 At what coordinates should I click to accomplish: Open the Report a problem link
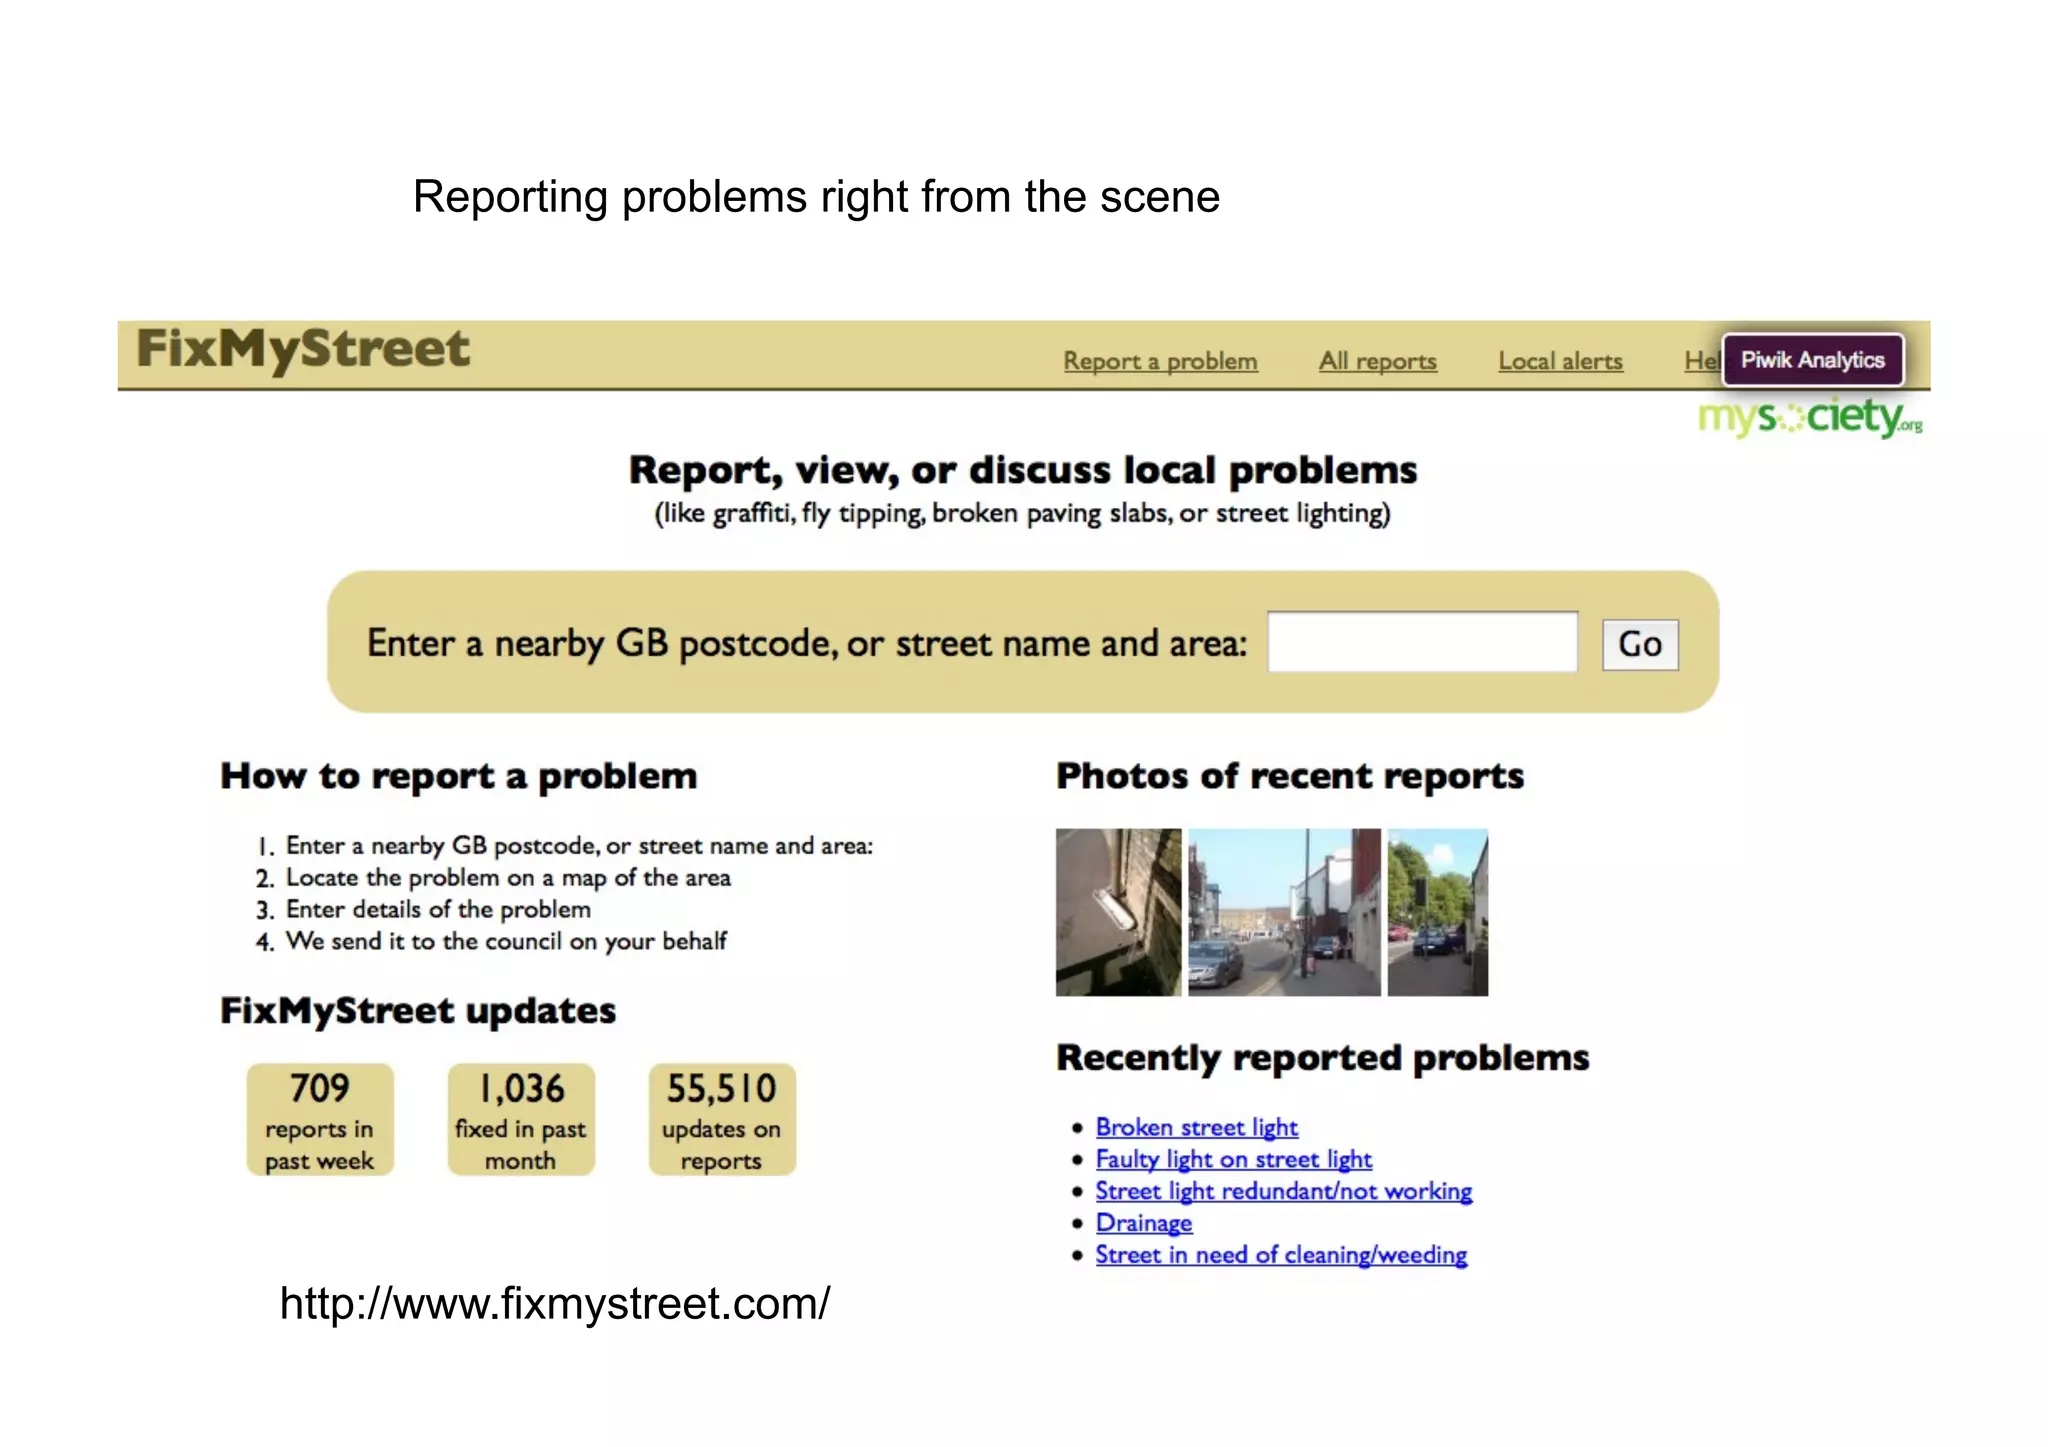[x=1160, y=361]
